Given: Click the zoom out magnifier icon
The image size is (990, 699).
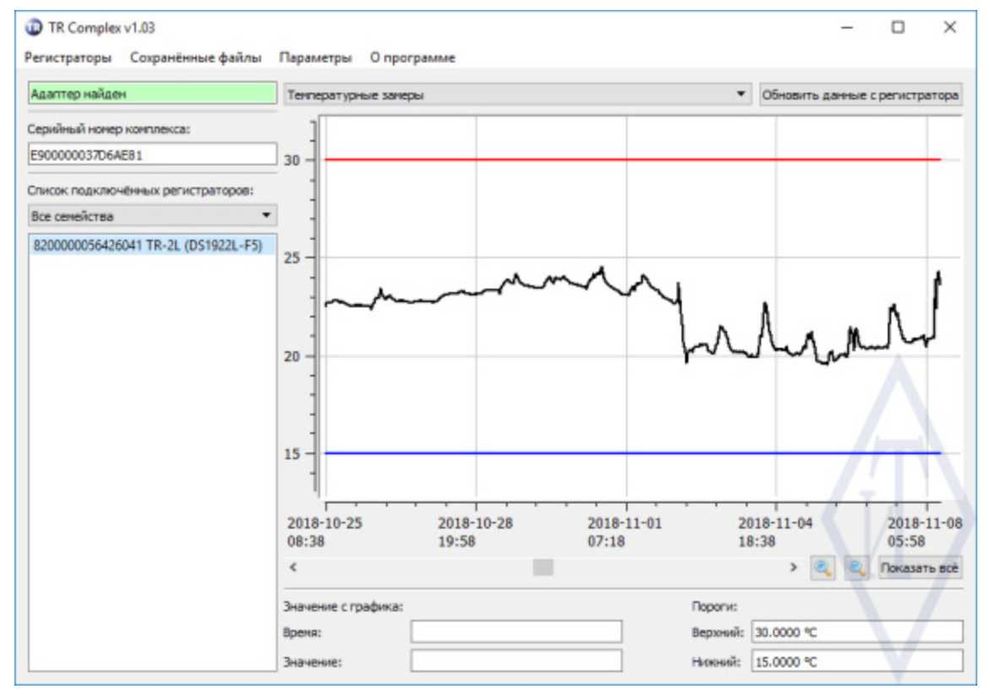Looking at the screenshot, I should pyautogui.click(x=857, y=568).
